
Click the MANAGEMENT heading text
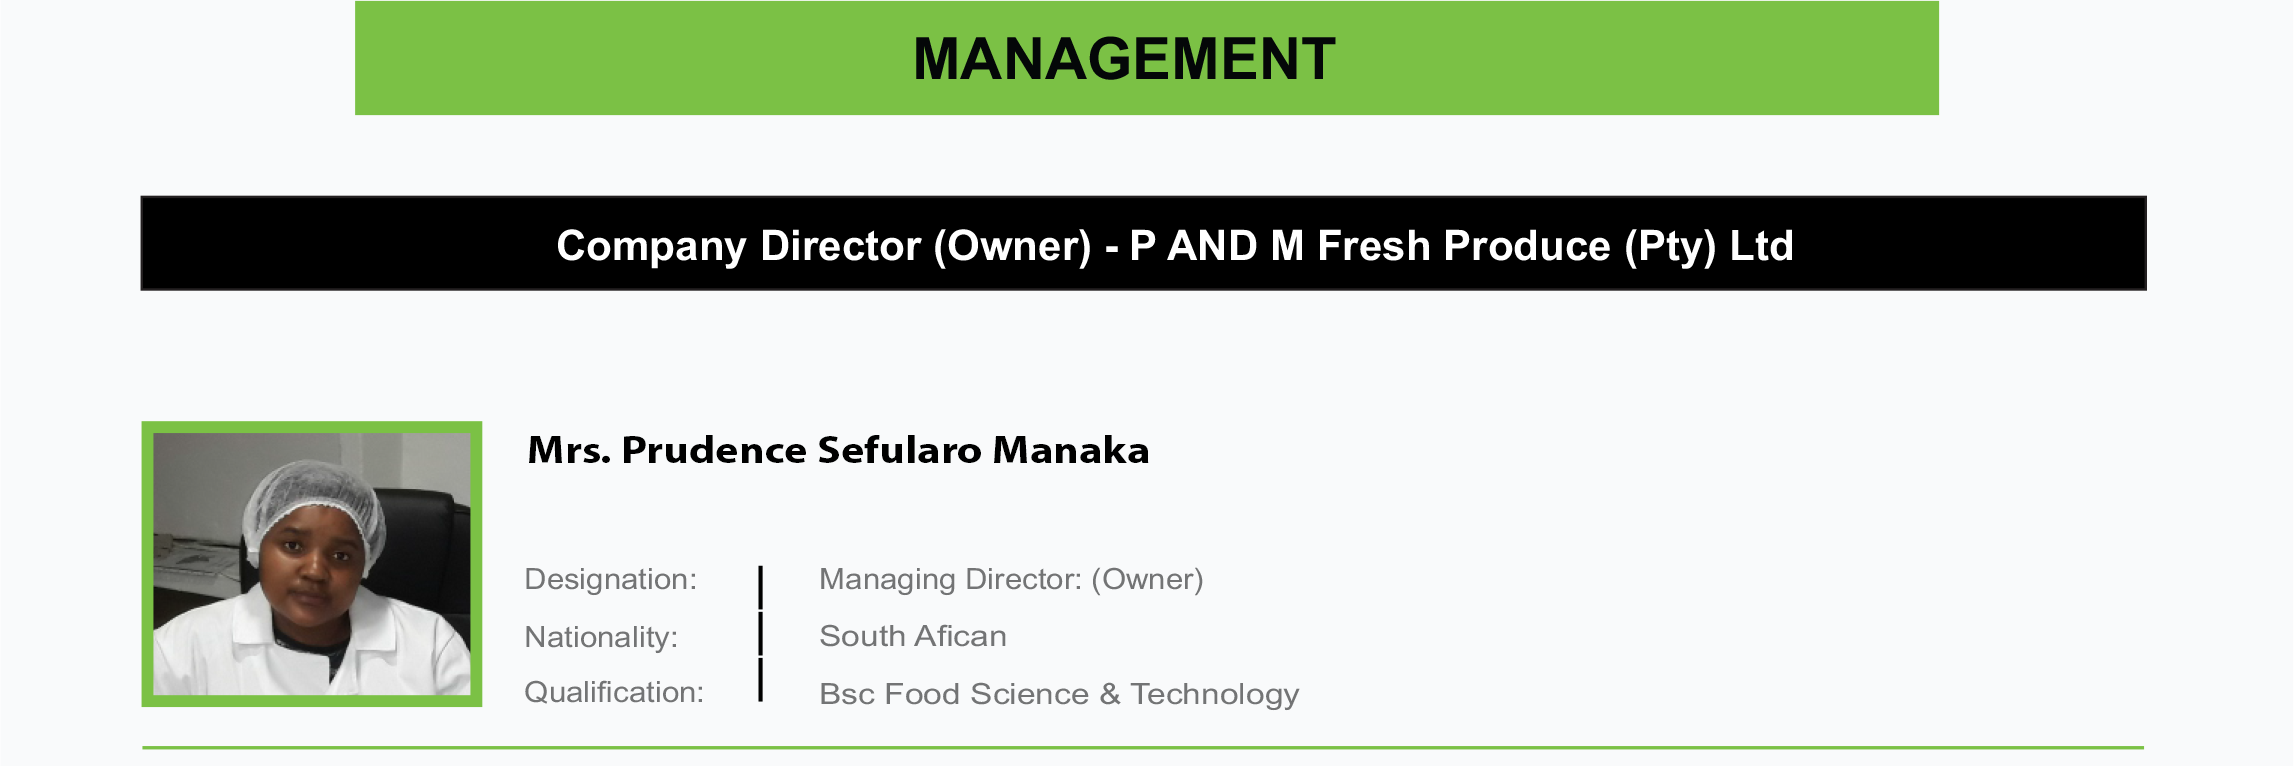click(1124, 59)
